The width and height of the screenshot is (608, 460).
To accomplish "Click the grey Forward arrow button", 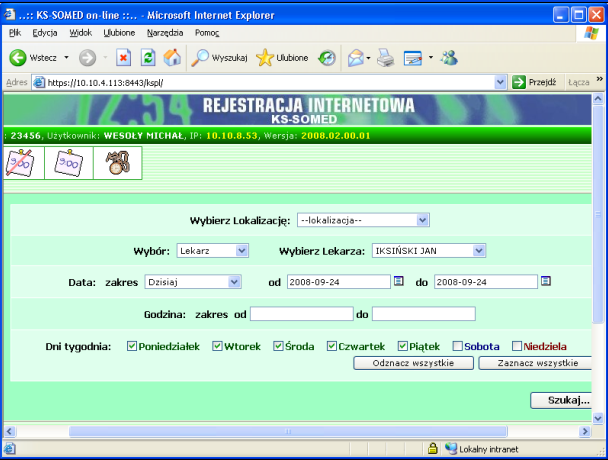I will pos(87,58).
